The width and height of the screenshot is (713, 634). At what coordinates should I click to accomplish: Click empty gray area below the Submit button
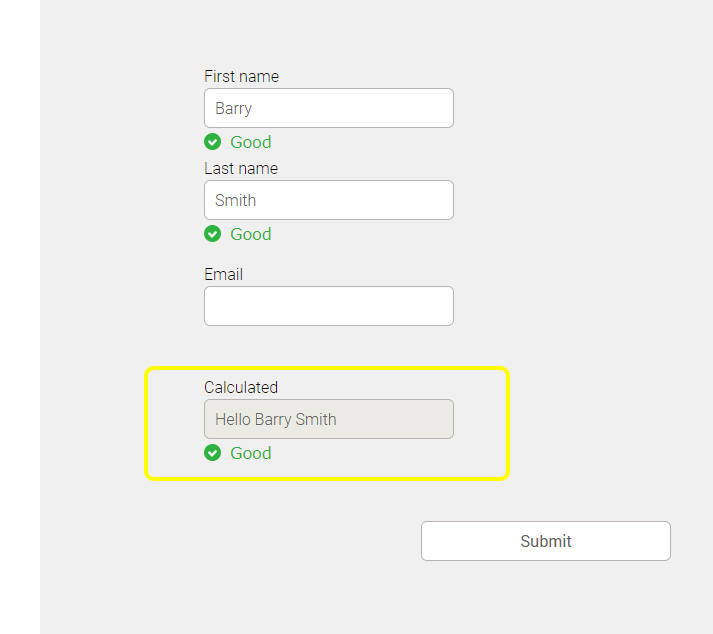[x=545, y=598]
